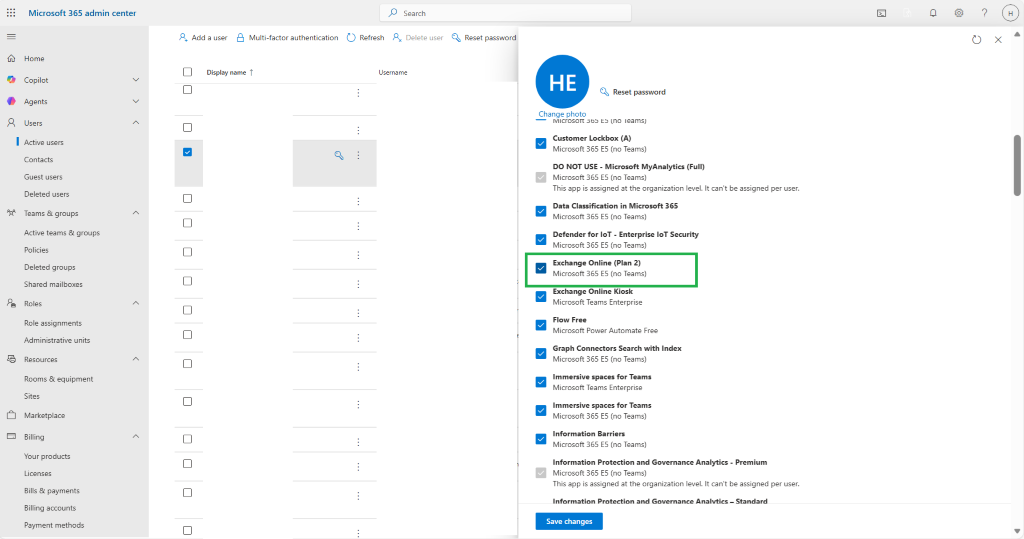Click key icon in selected user row

click(x=339, y=155)
